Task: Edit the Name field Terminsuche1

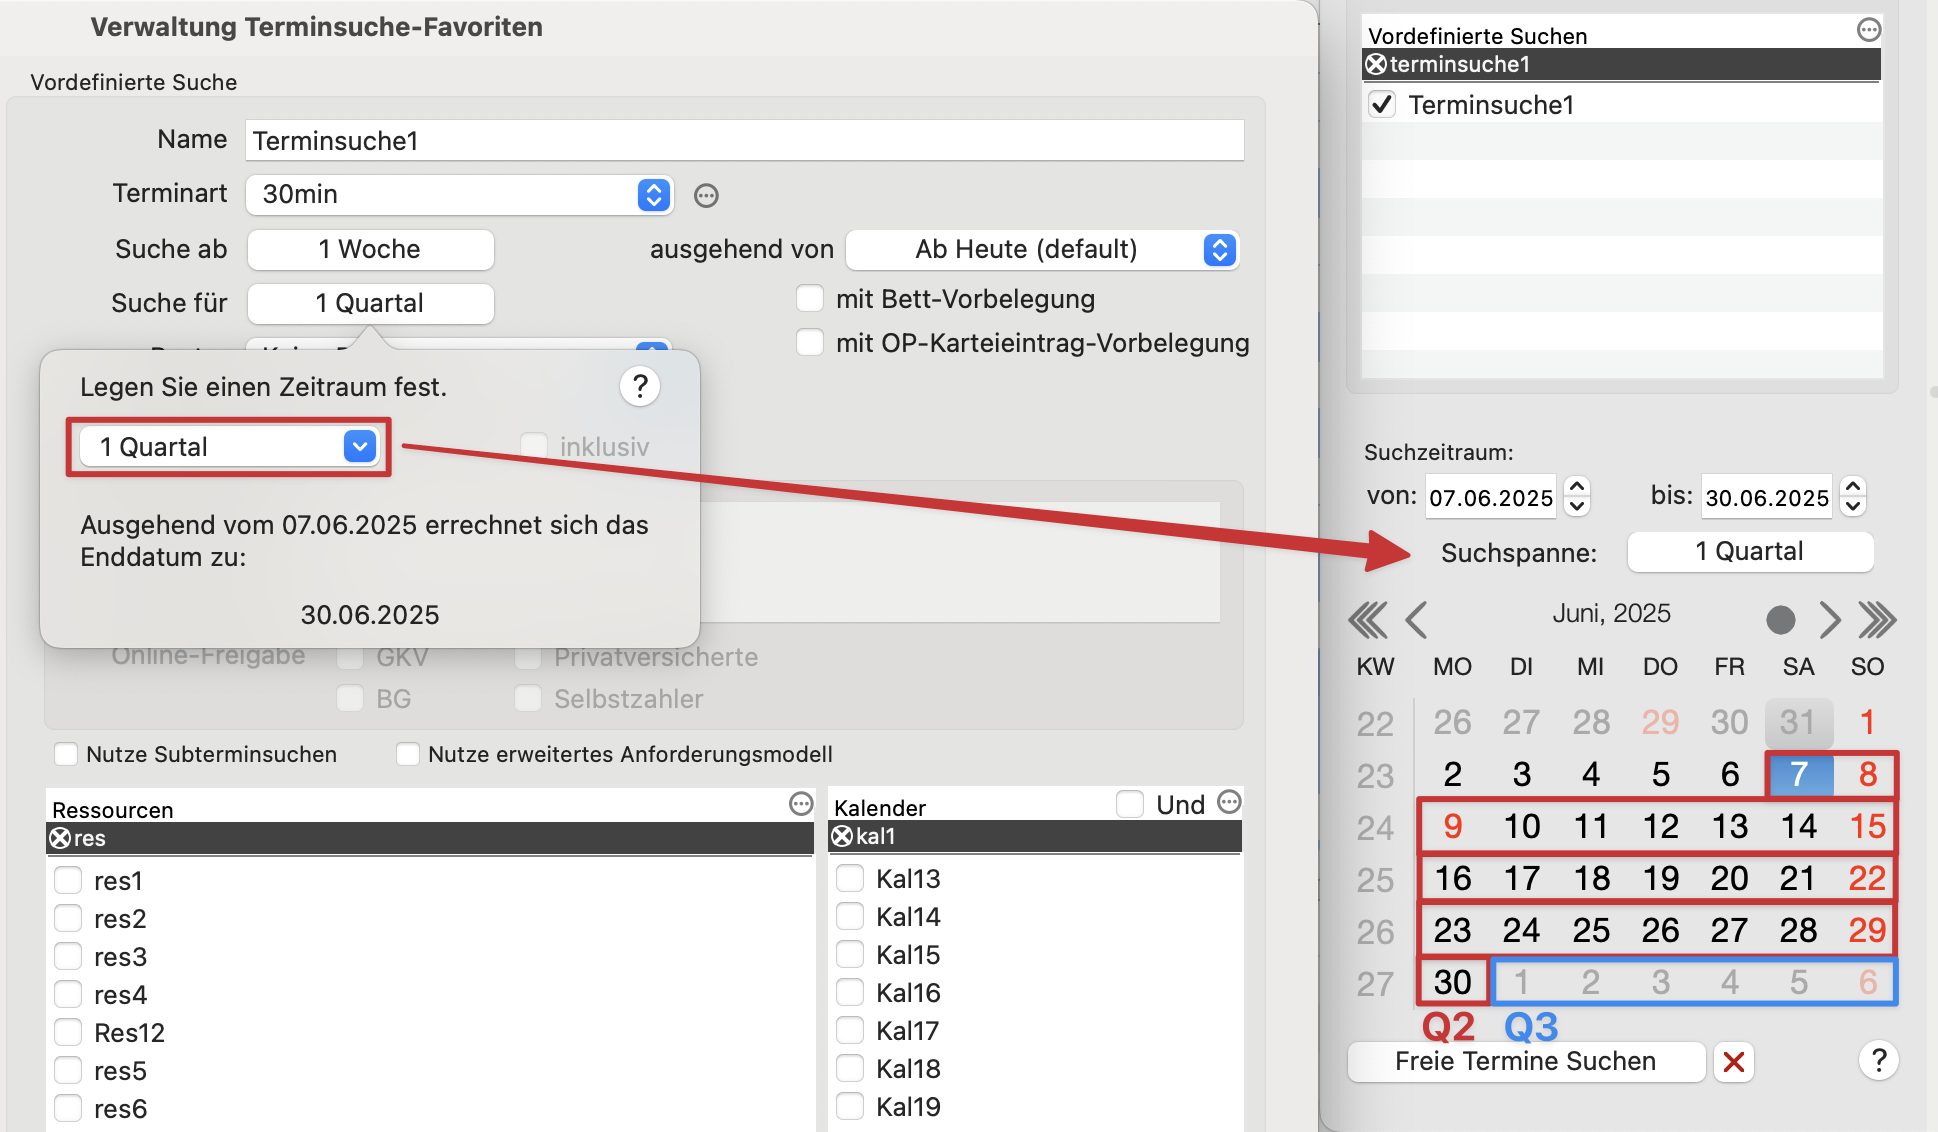Action: click(745, 140)
